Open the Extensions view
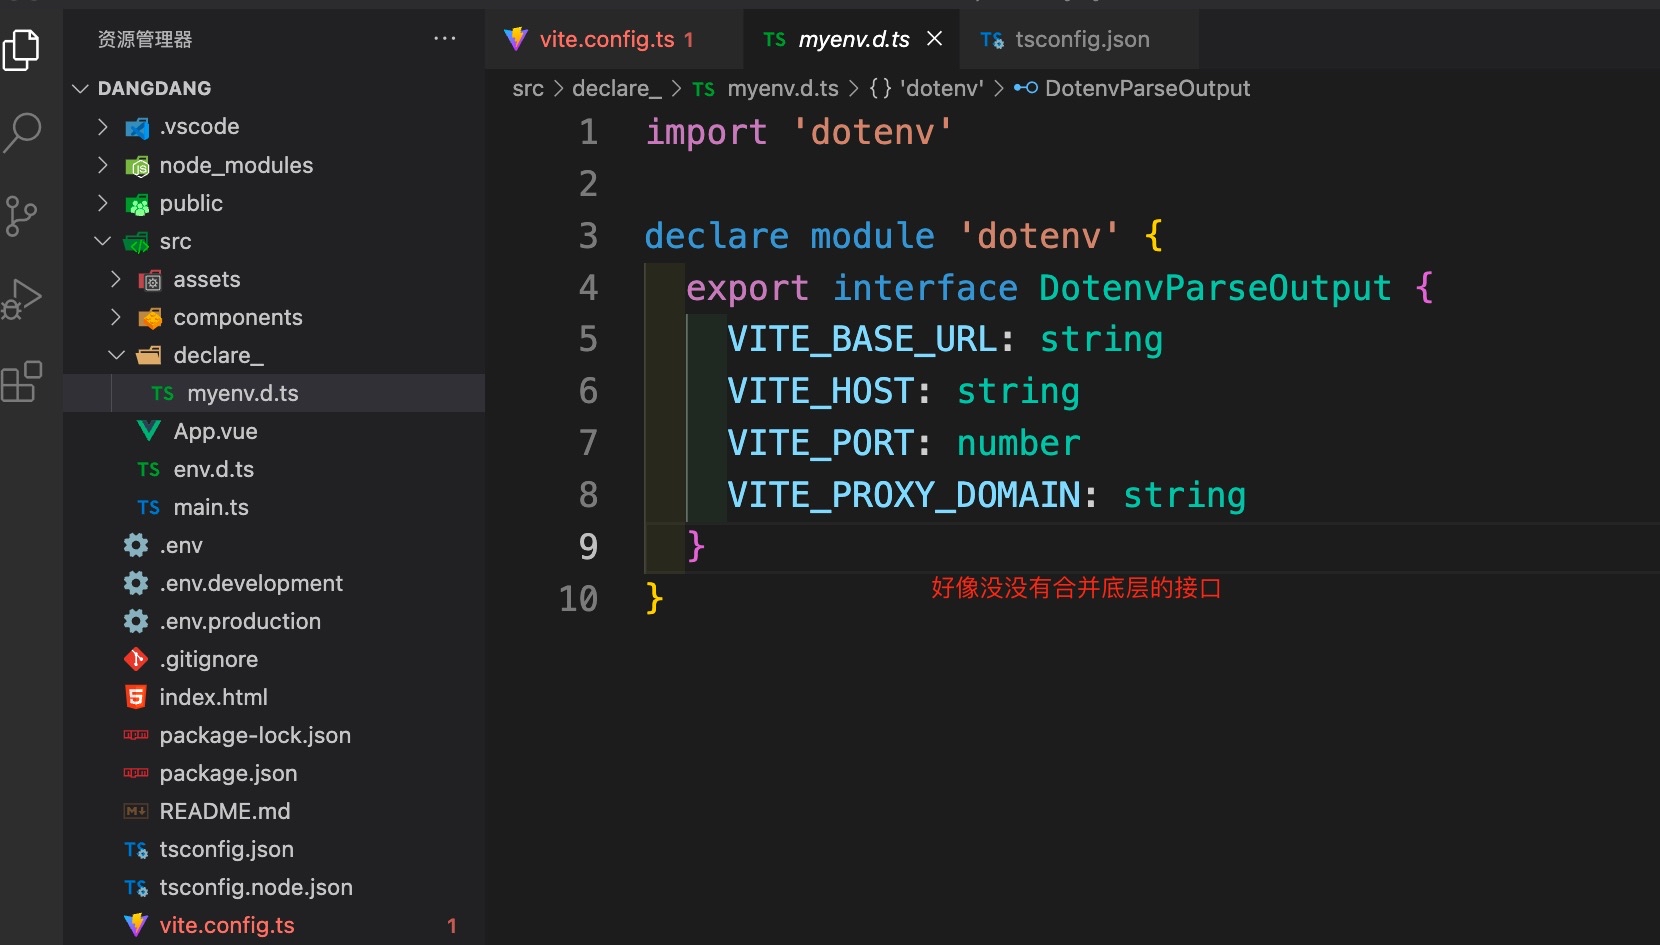The image size is (1660, 945). point(22,381)
